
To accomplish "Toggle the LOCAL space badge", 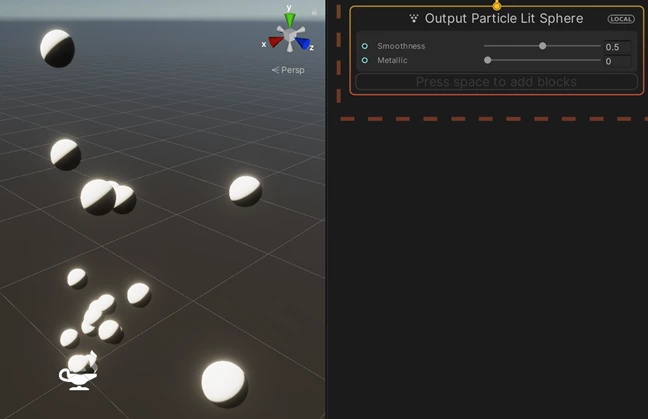I will click(x=621, y=19).
